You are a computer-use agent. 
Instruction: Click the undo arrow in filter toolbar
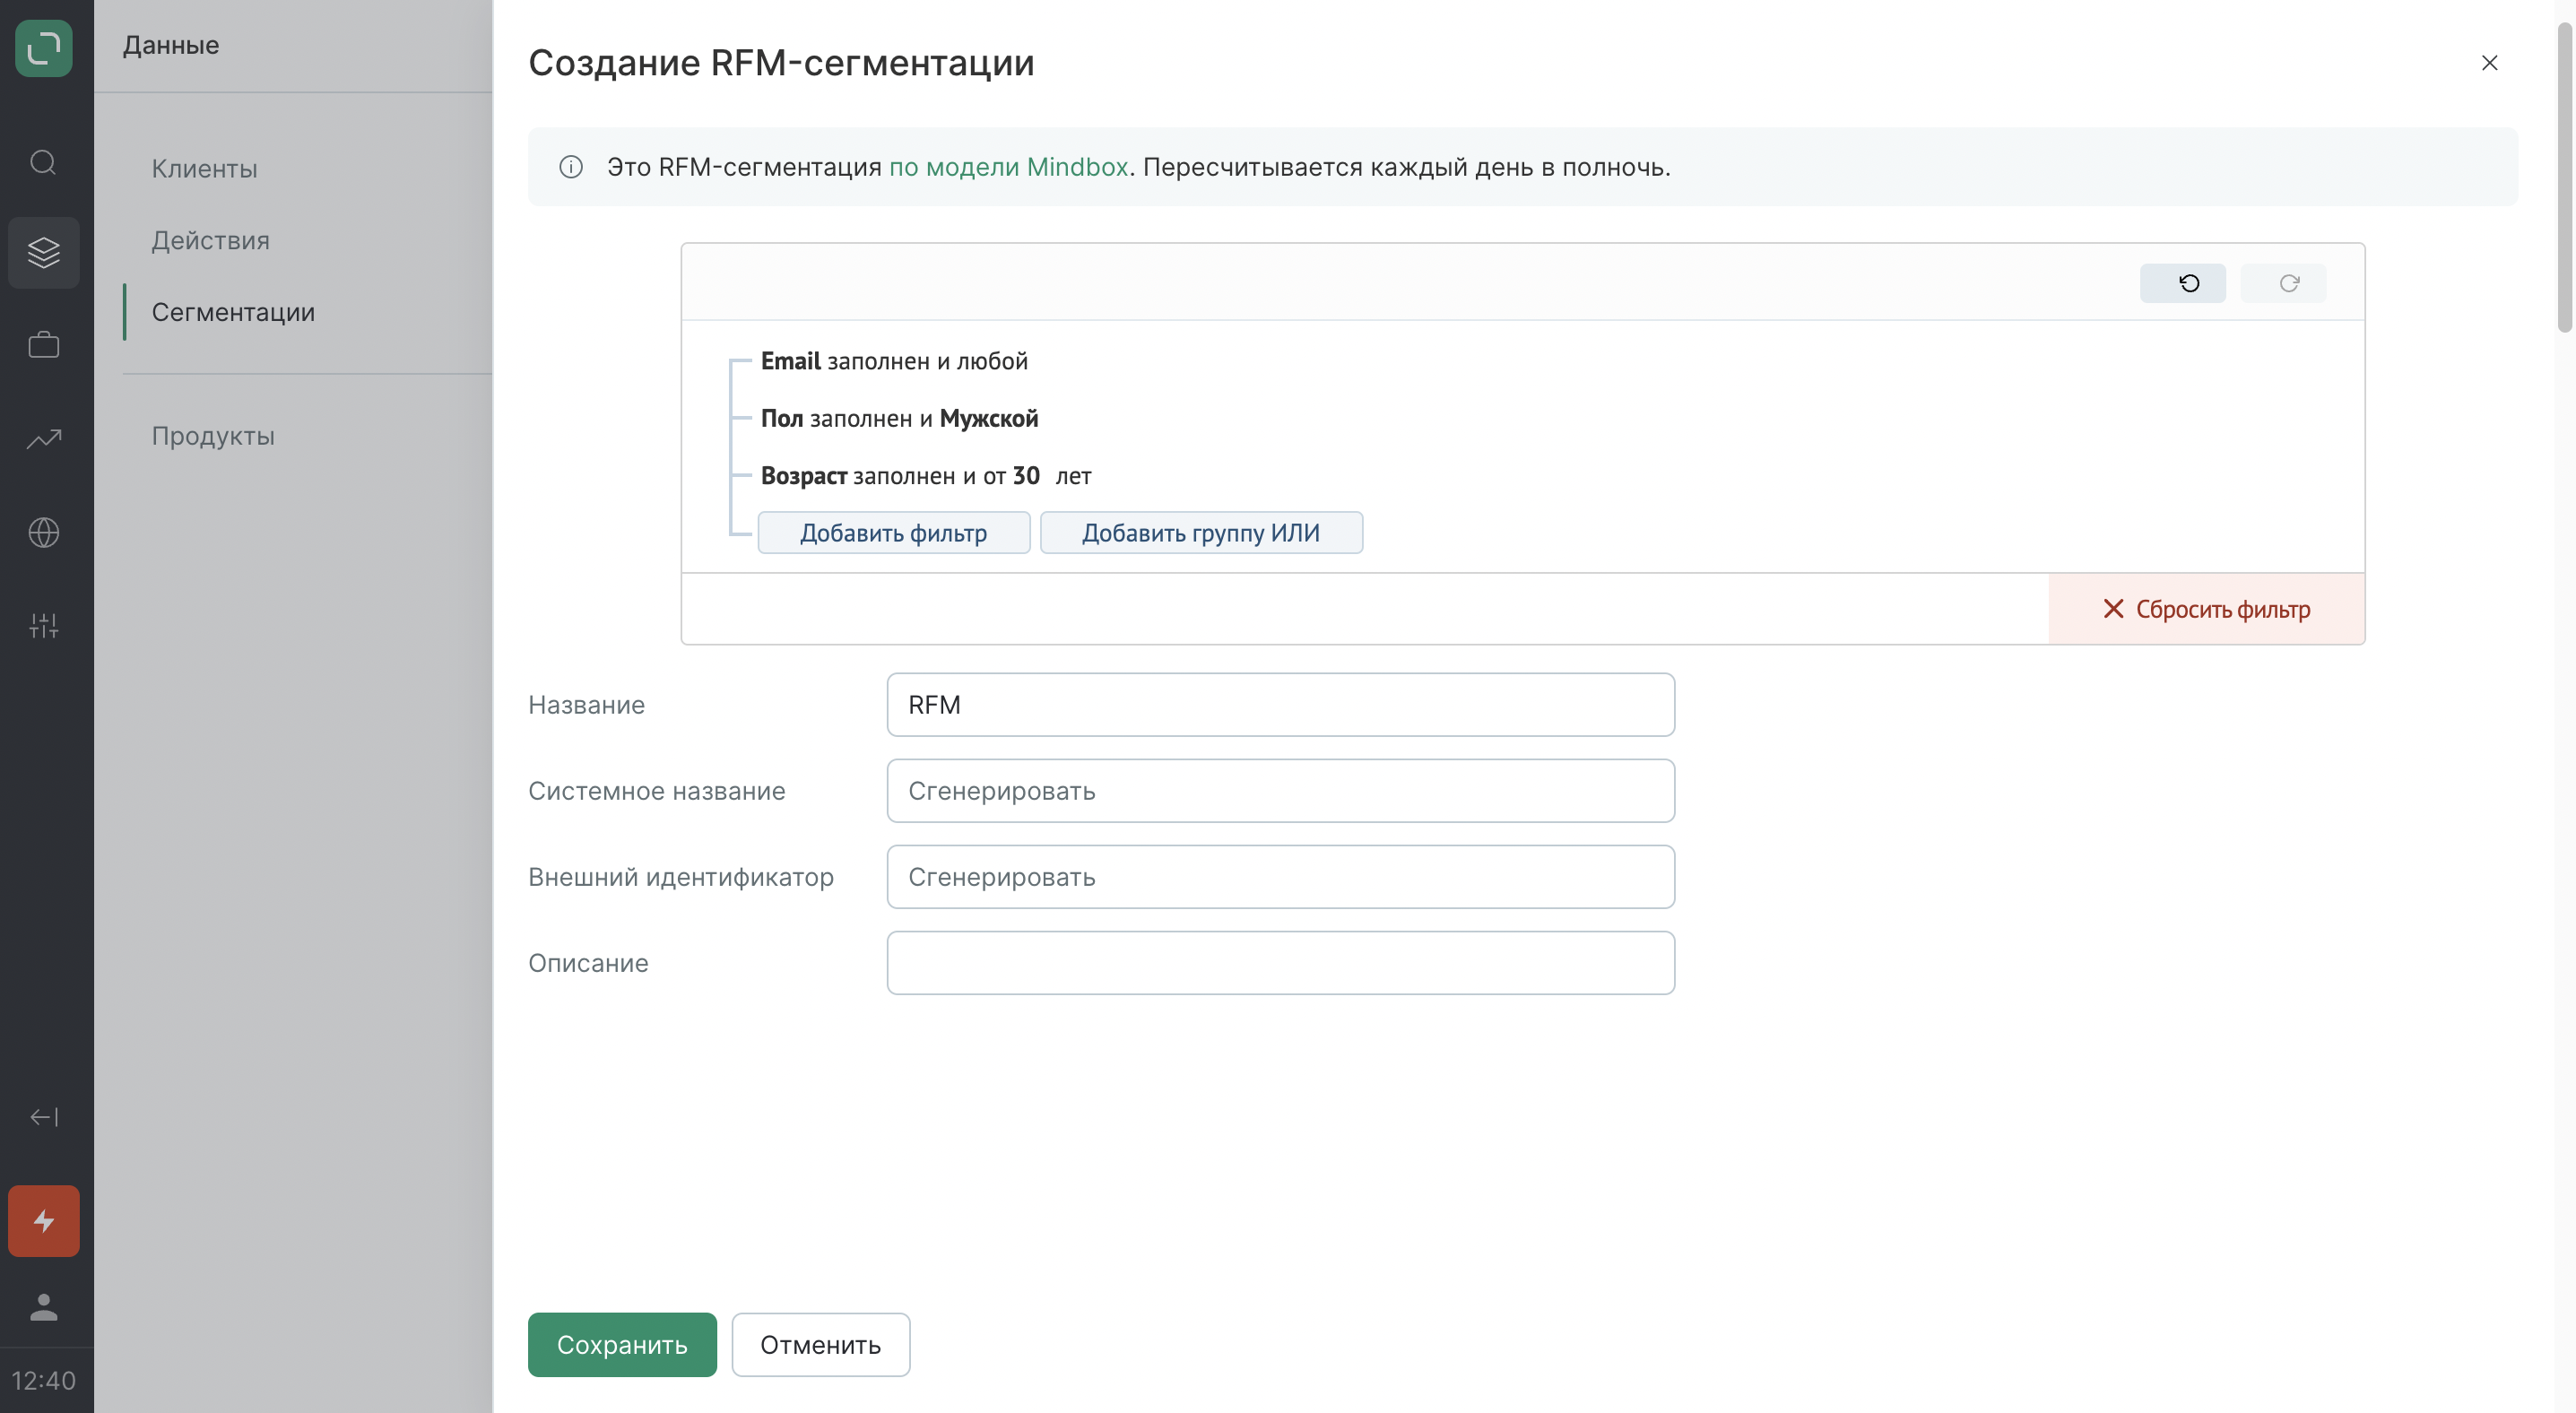click(x=2183, y=283)
